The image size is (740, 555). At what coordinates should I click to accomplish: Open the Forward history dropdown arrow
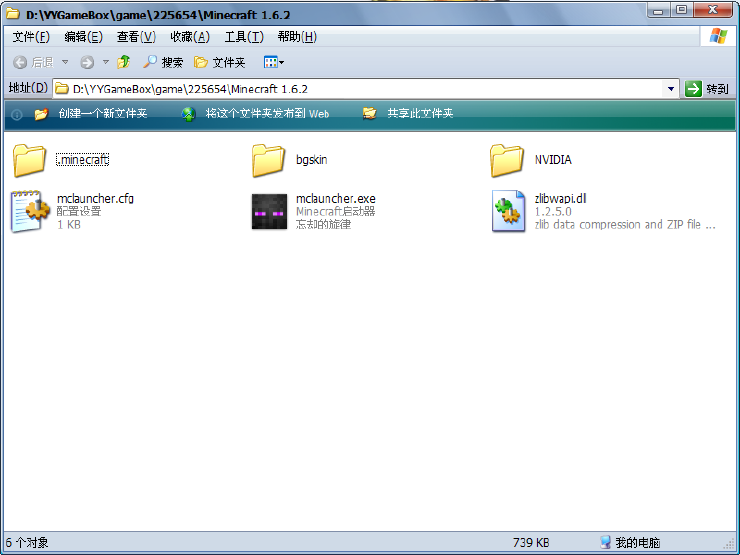[106, 62]
